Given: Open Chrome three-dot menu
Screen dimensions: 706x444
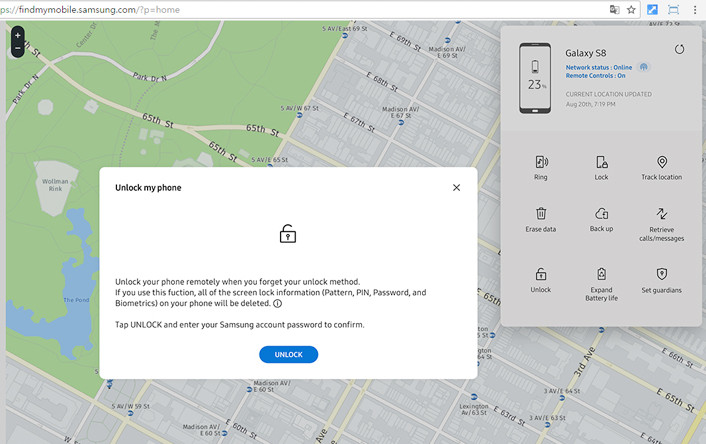Looking at the screenshot, I should click(695, 9).
